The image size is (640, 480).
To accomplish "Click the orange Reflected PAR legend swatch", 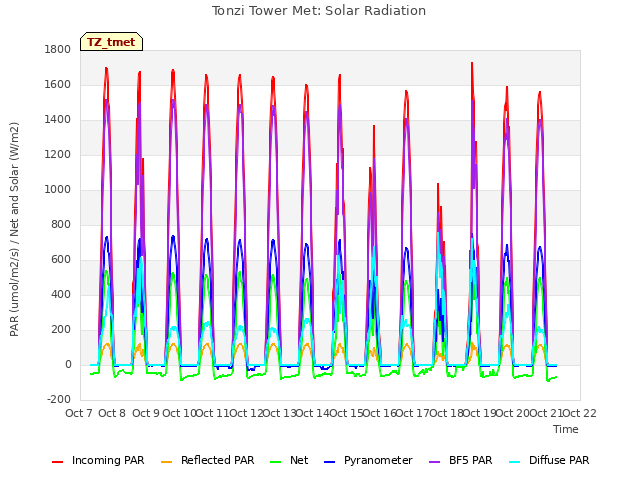I will pyautogui.click(x=167, y=462).
